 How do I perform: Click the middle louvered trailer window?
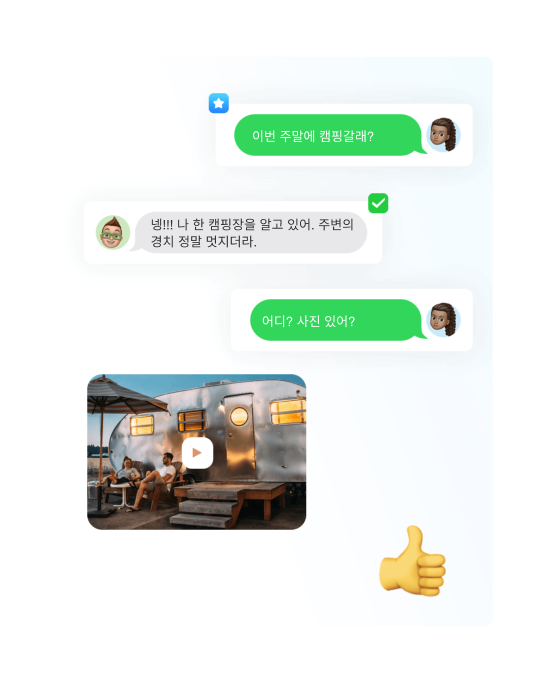click(x=191, y=421)
